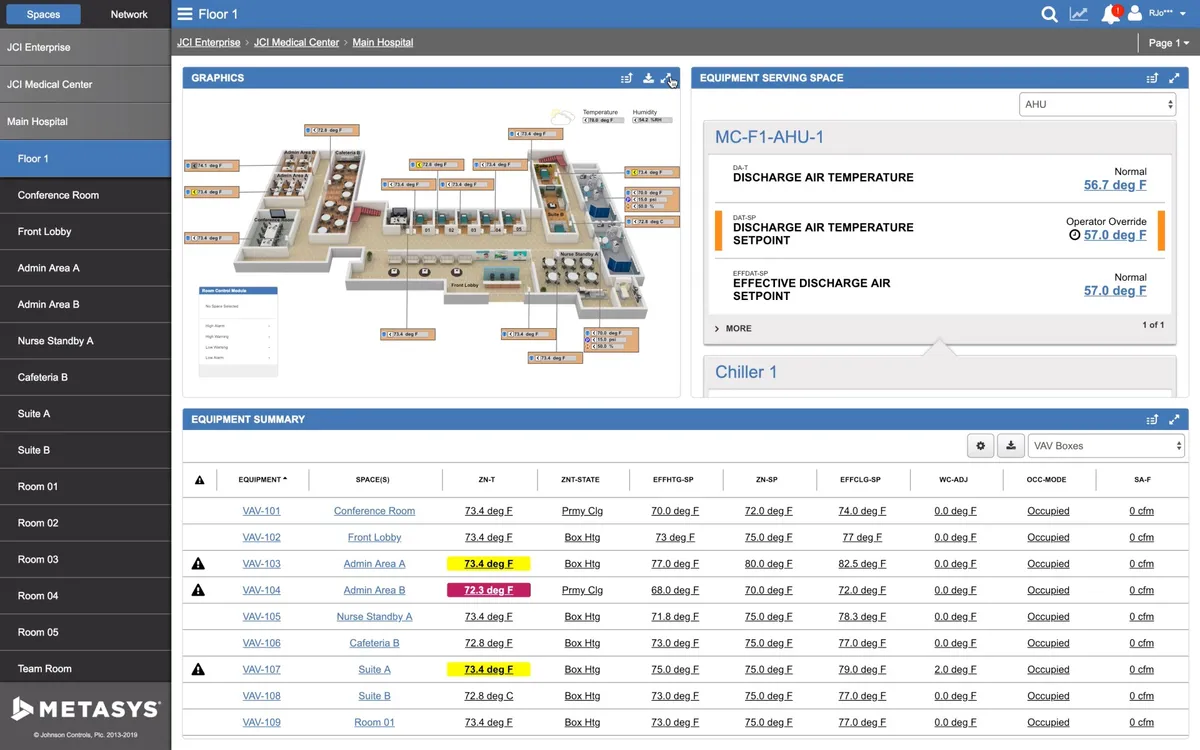Maximize the Equipment Summary widget
The height and width of the screenshot is (750, 1200).
coord(1175,420)
